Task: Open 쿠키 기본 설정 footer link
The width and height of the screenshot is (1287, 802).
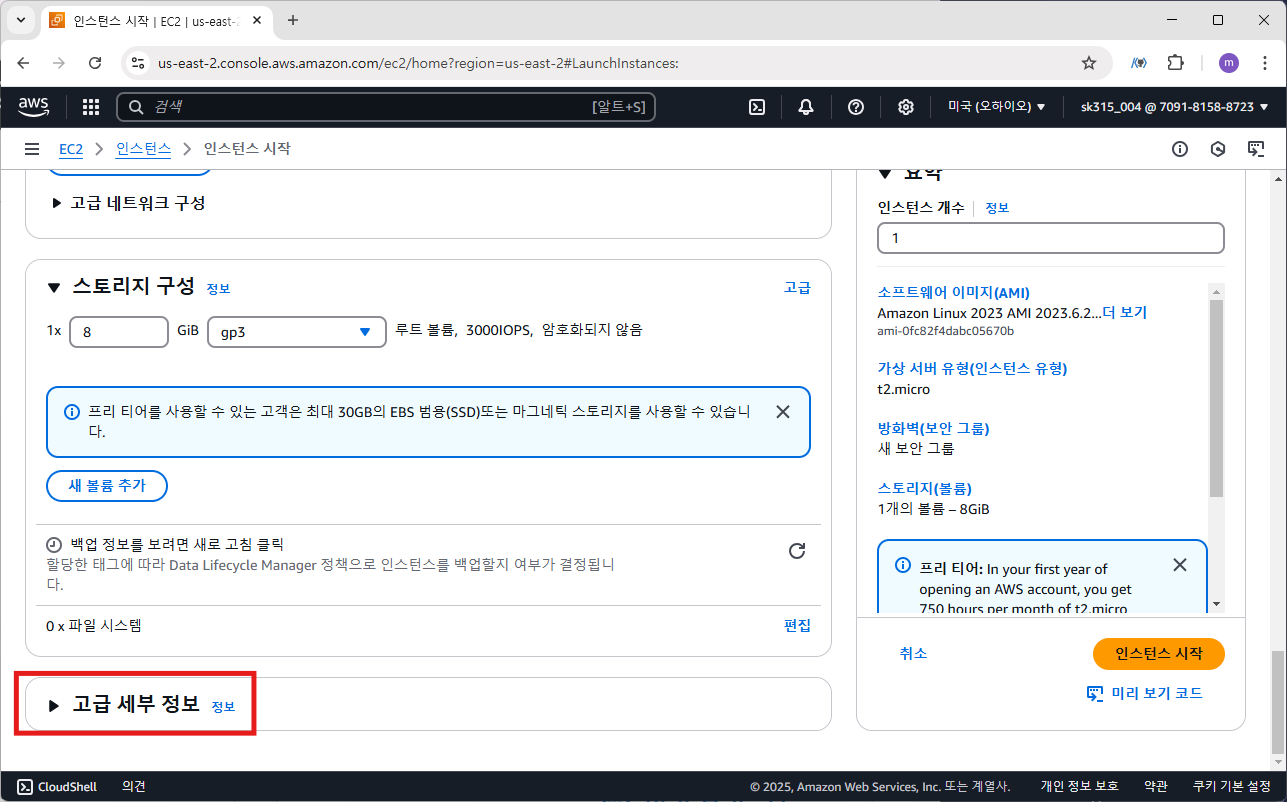Action: (x=1232, y=787)
